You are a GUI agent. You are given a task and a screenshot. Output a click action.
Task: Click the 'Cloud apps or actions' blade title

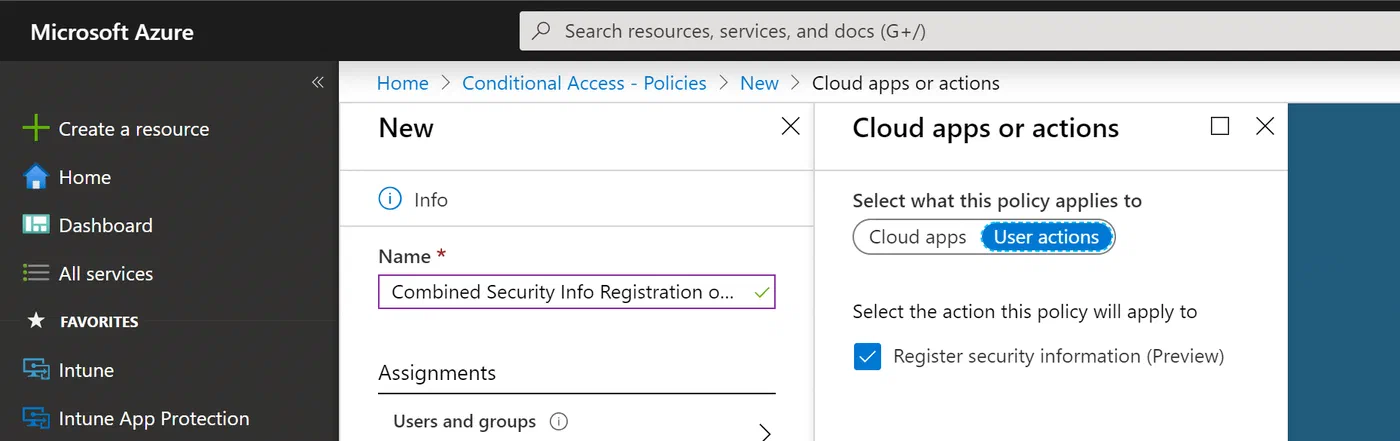point(985,128)
